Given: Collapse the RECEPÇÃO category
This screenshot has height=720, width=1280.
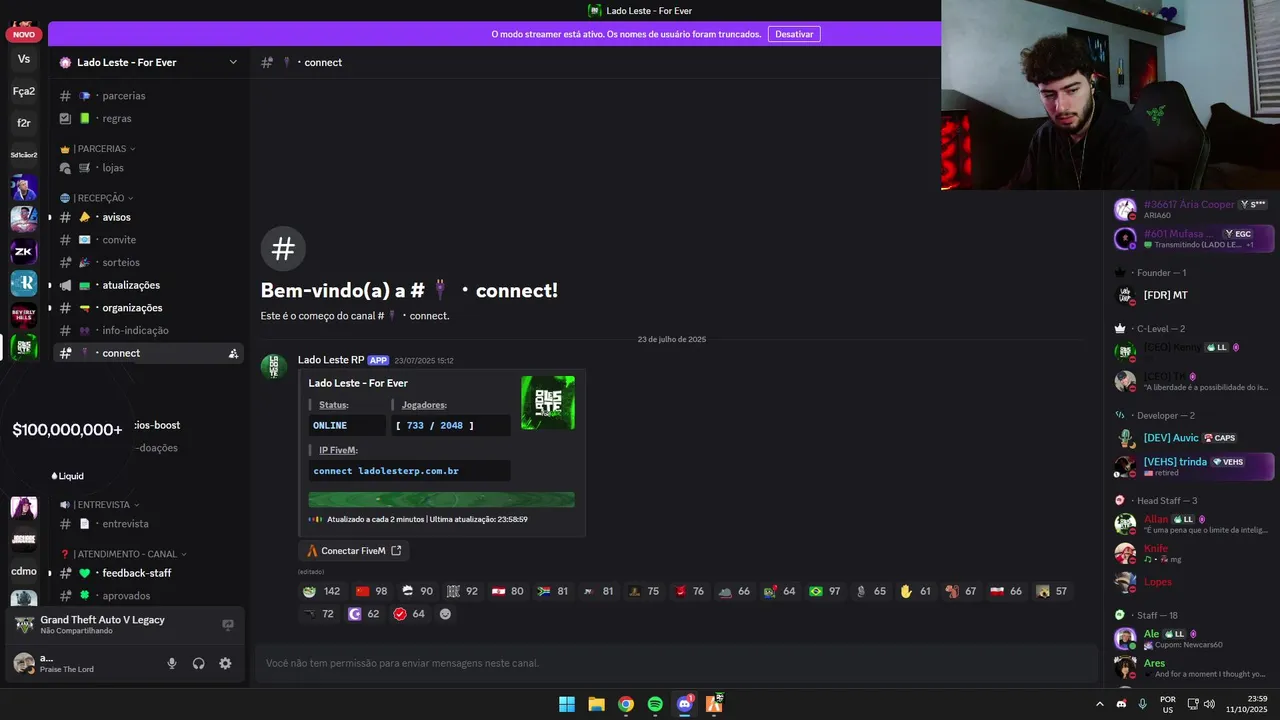Looking at the screenshot, I should [x=103, y=198].
